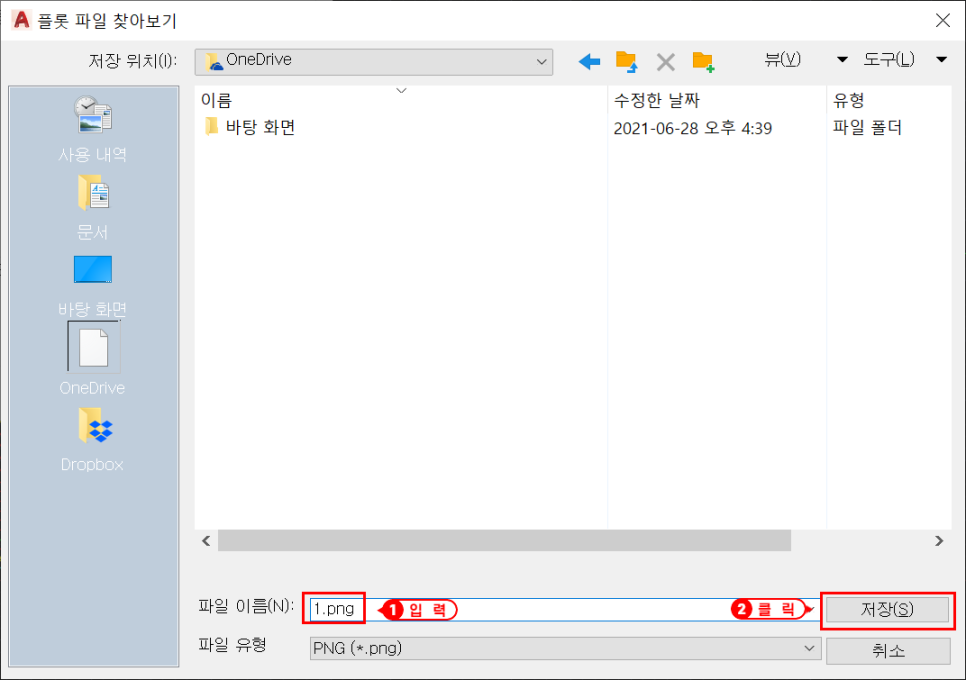Viewport: 966px width, 680px height.
Task: Open the 도구(L) menu
Action: tap(889, 60)
